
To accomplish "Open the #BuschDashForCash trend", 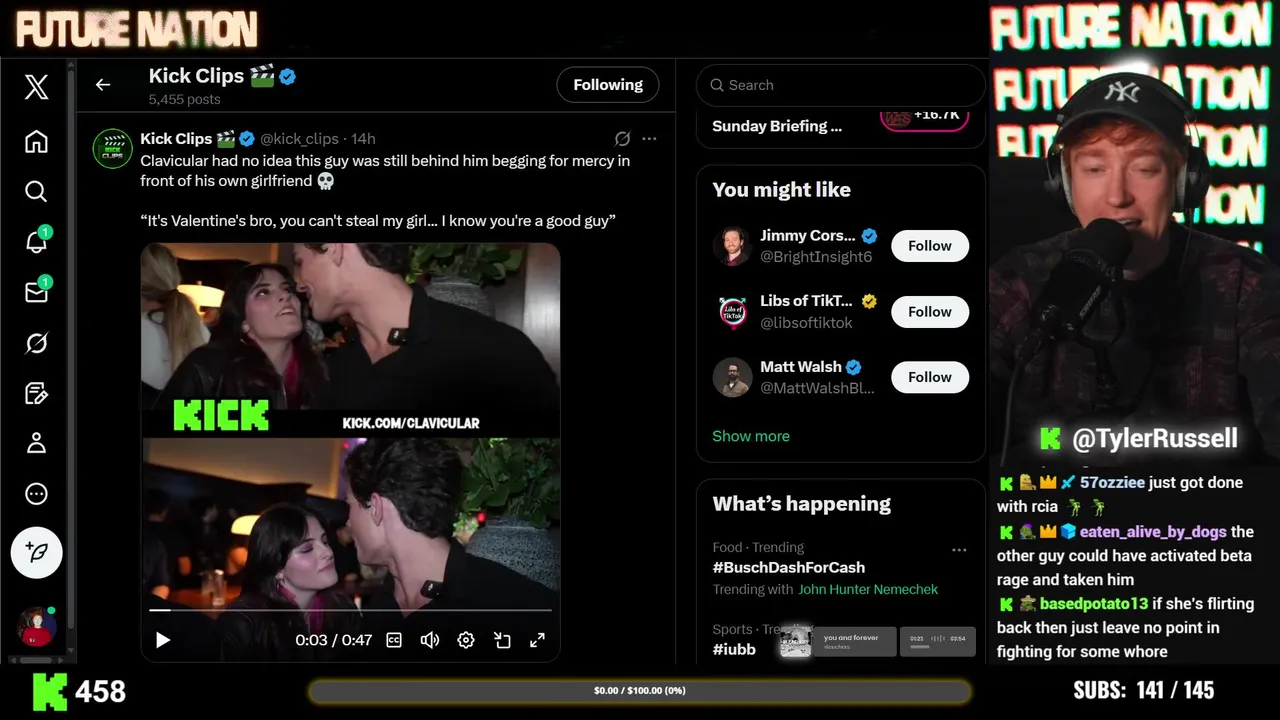I will point(789,567).
